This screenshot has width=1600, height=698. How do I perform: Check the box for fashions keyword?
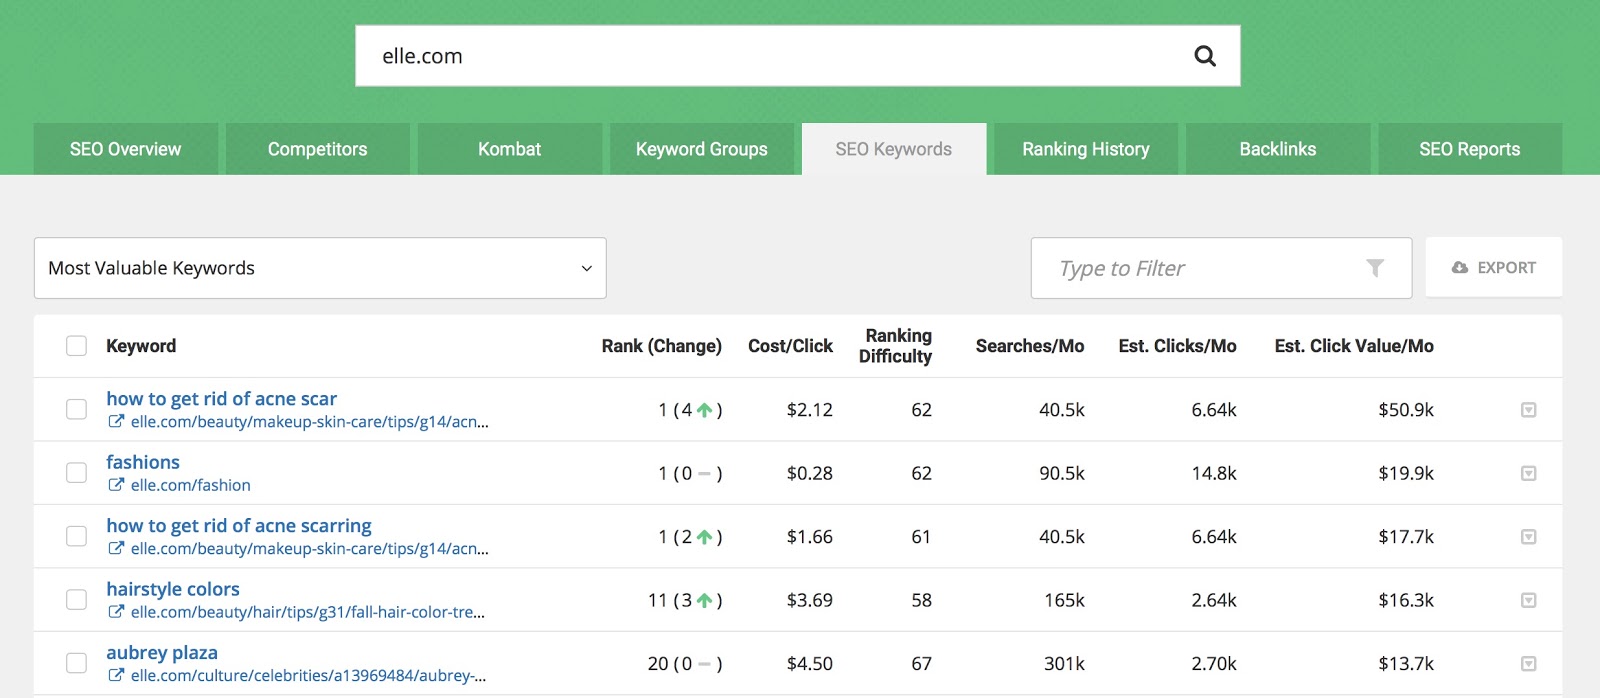point(76,473)
